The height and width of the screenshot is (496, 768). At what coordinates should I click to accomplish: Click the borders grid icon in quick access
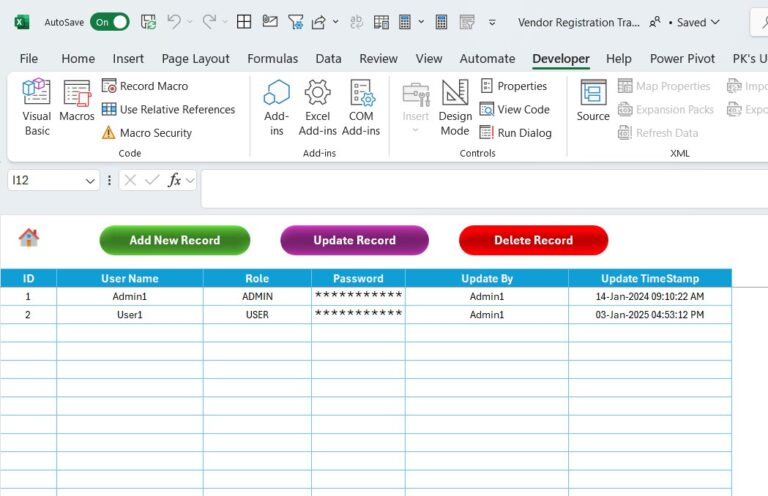pos(244,22)
